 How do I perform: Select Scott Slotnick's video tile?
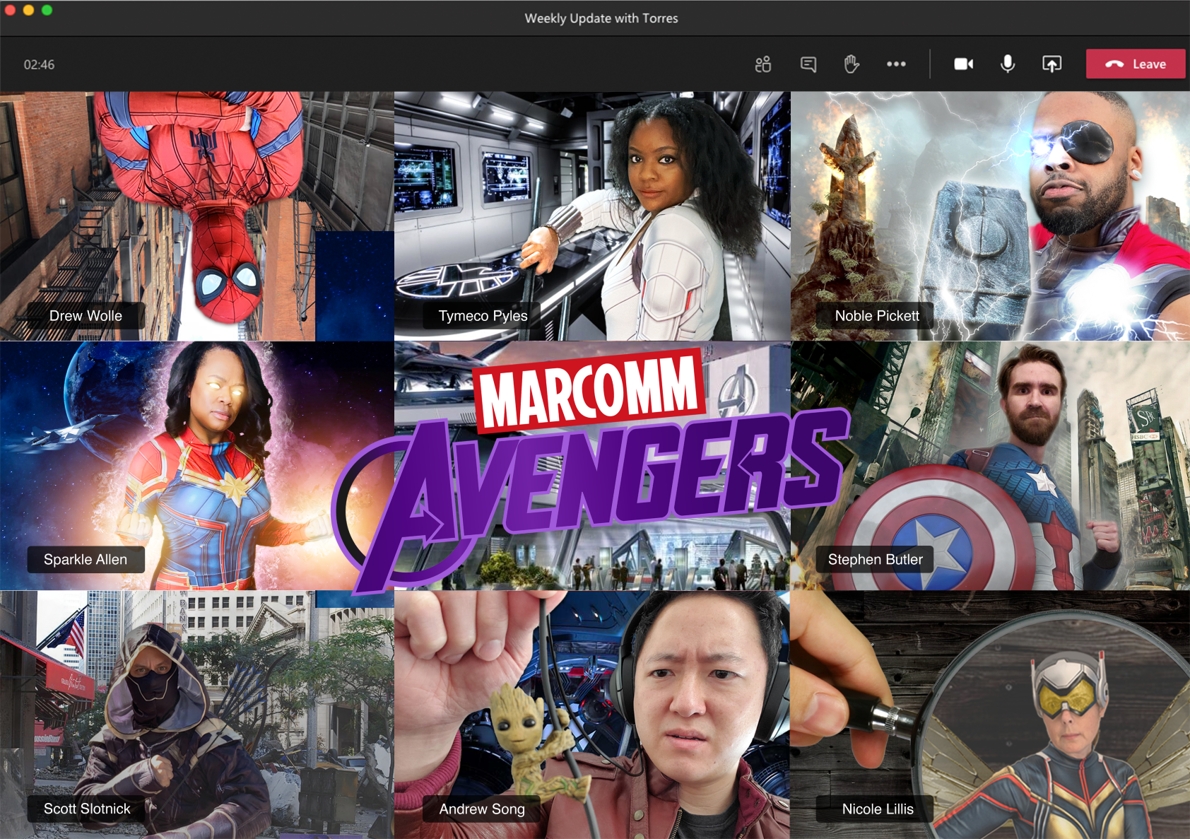click(197, 715)
